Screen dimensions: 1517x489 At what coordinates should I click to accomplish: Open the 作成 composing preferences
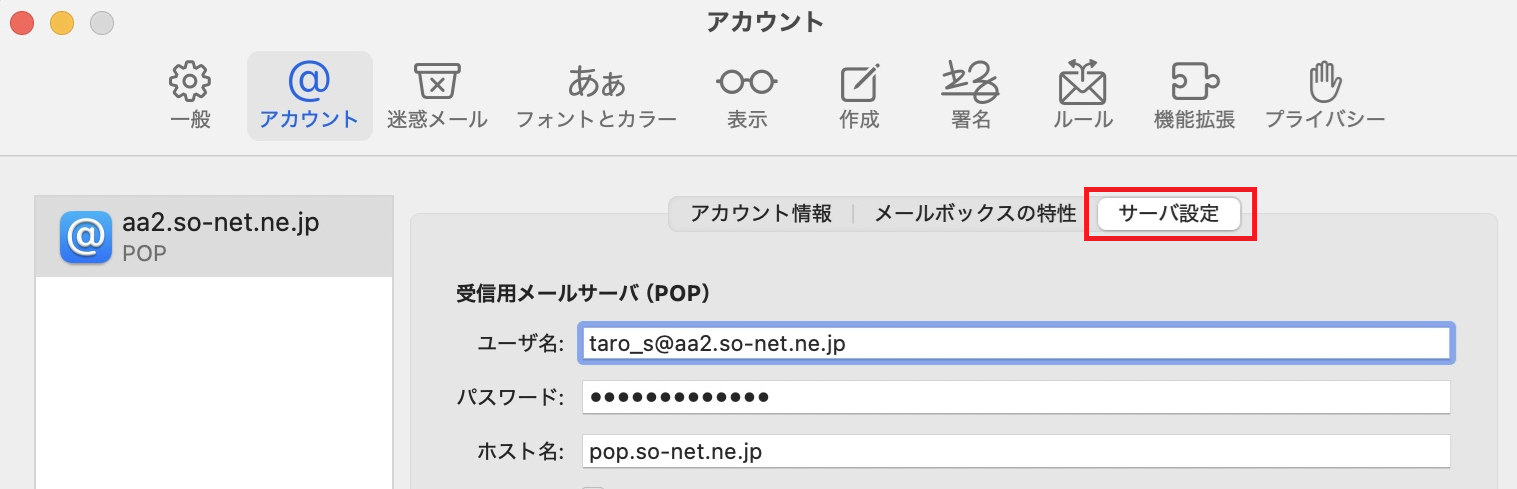pos(859,96)
